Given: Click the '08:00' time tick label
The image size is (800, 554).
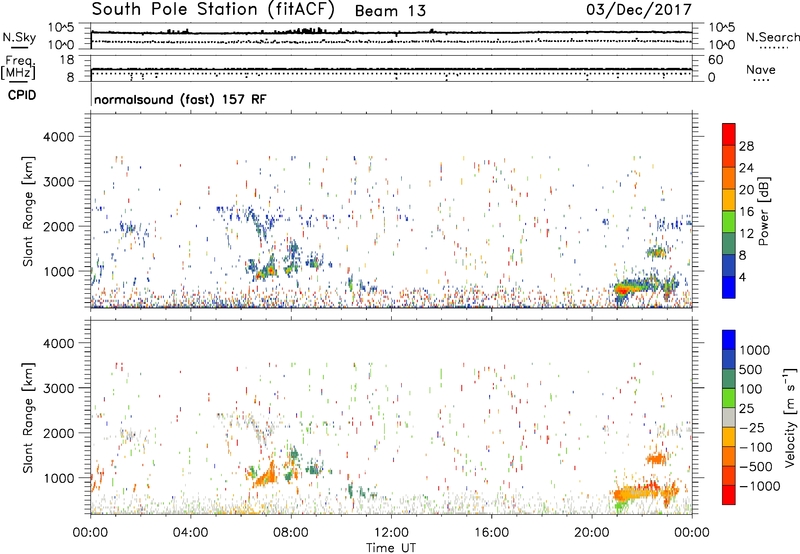Looking at the screenshot, I should (290, 533).
